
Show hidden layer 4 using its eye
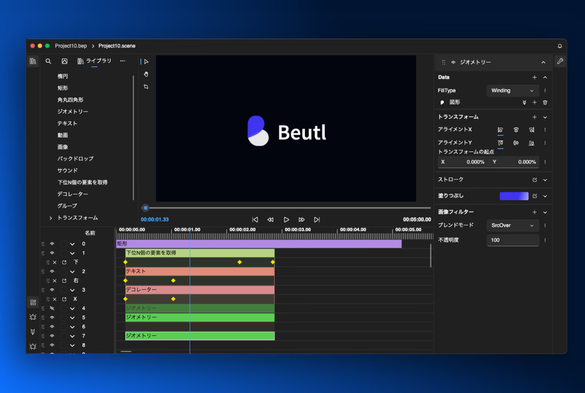coord(52,308)
